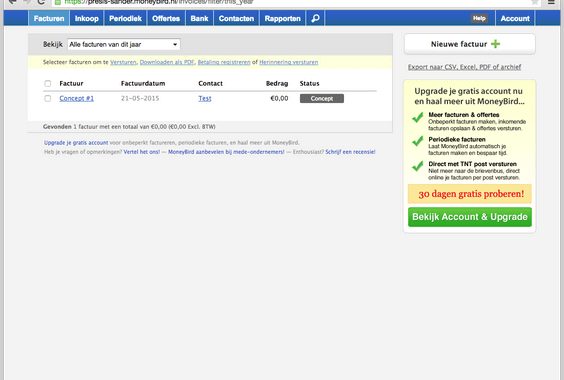Bookmark page with the star icon
Screen dimensions: 564x380
click(x=535, y=2)
